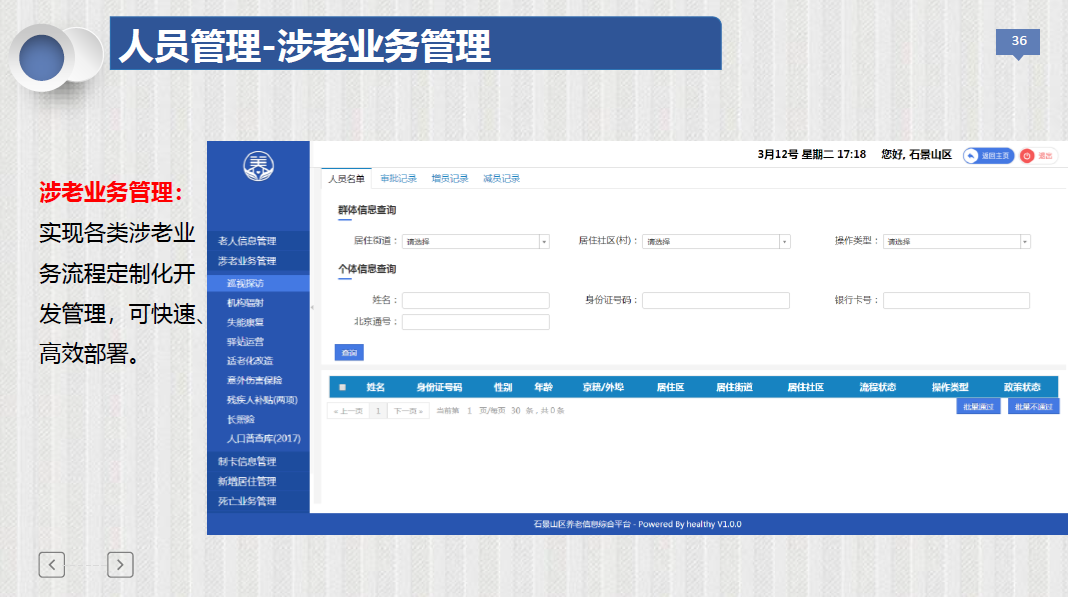Click the 您好, 石景山区 greeting text
1068x597 pixels.
(916, 155)
